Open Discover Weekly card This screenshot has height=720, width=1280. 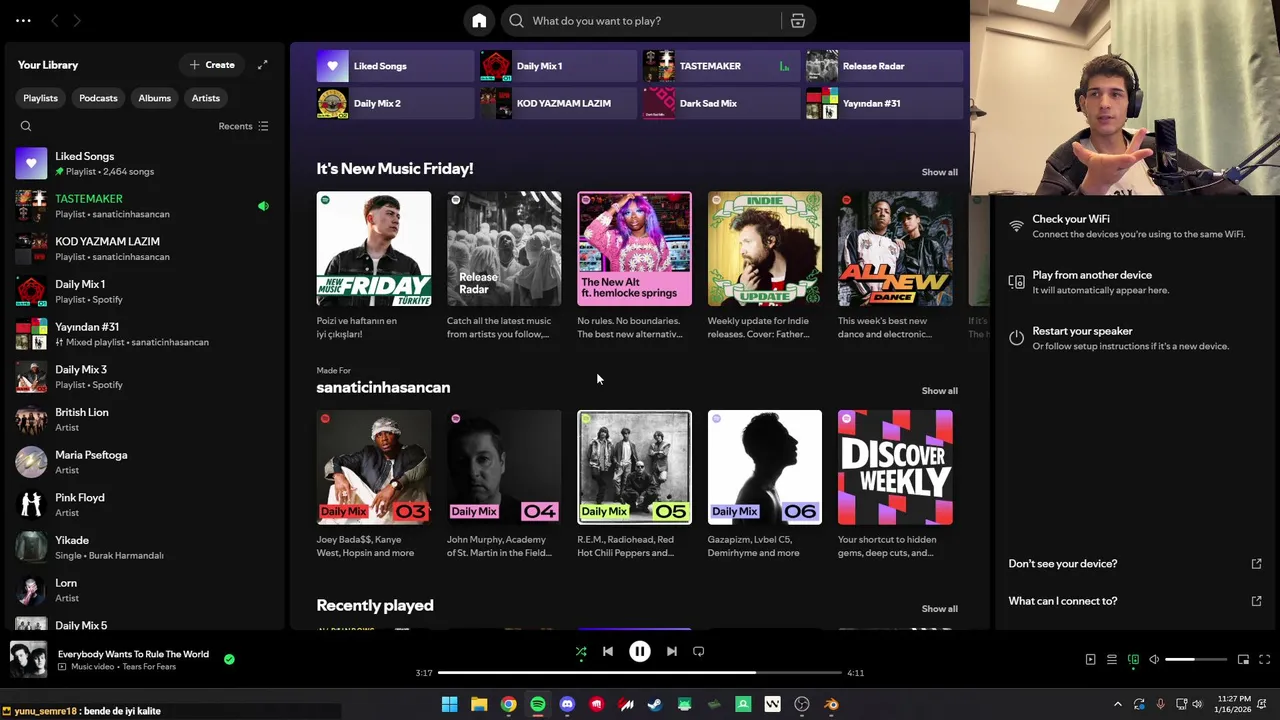(x=895, y=467)
